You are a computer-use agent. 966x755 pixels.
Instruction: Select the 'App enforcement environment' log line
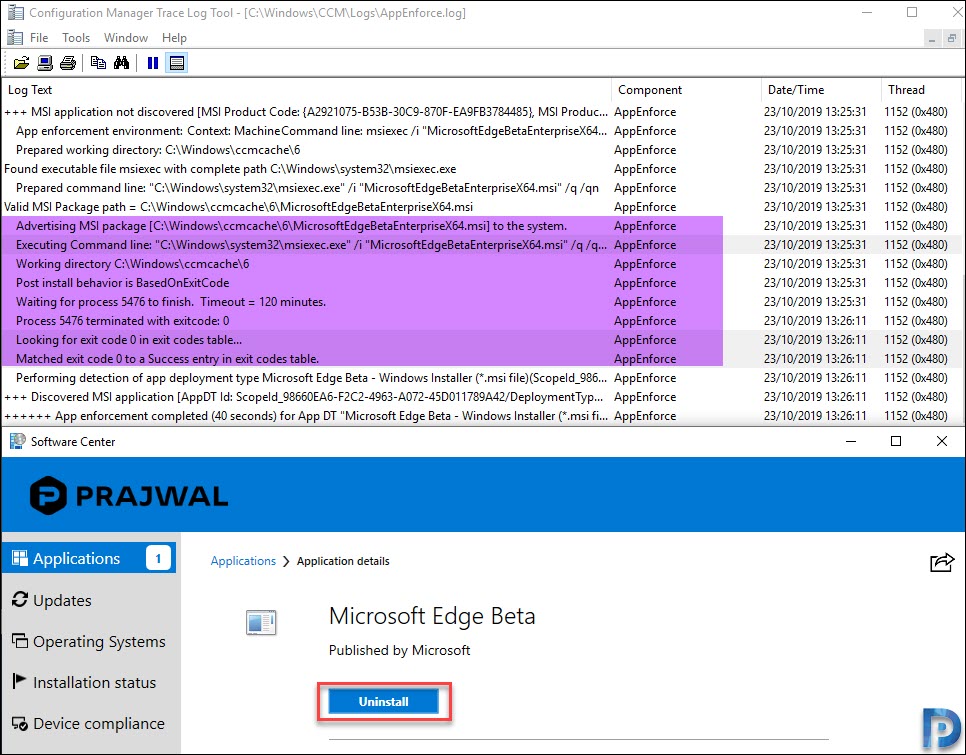coord(482,131)
